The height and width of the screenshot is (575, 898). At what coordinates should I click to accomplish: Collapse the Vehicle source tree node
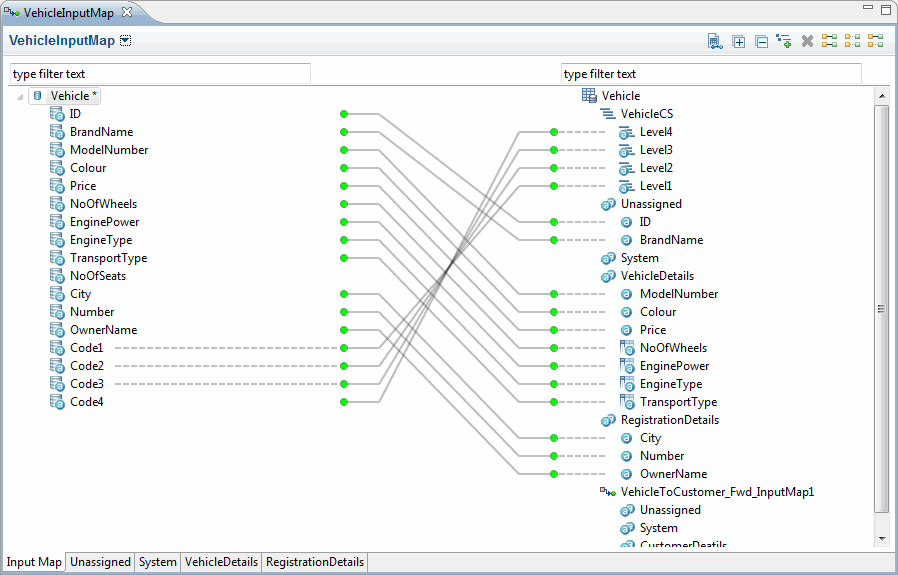point(20,96)
